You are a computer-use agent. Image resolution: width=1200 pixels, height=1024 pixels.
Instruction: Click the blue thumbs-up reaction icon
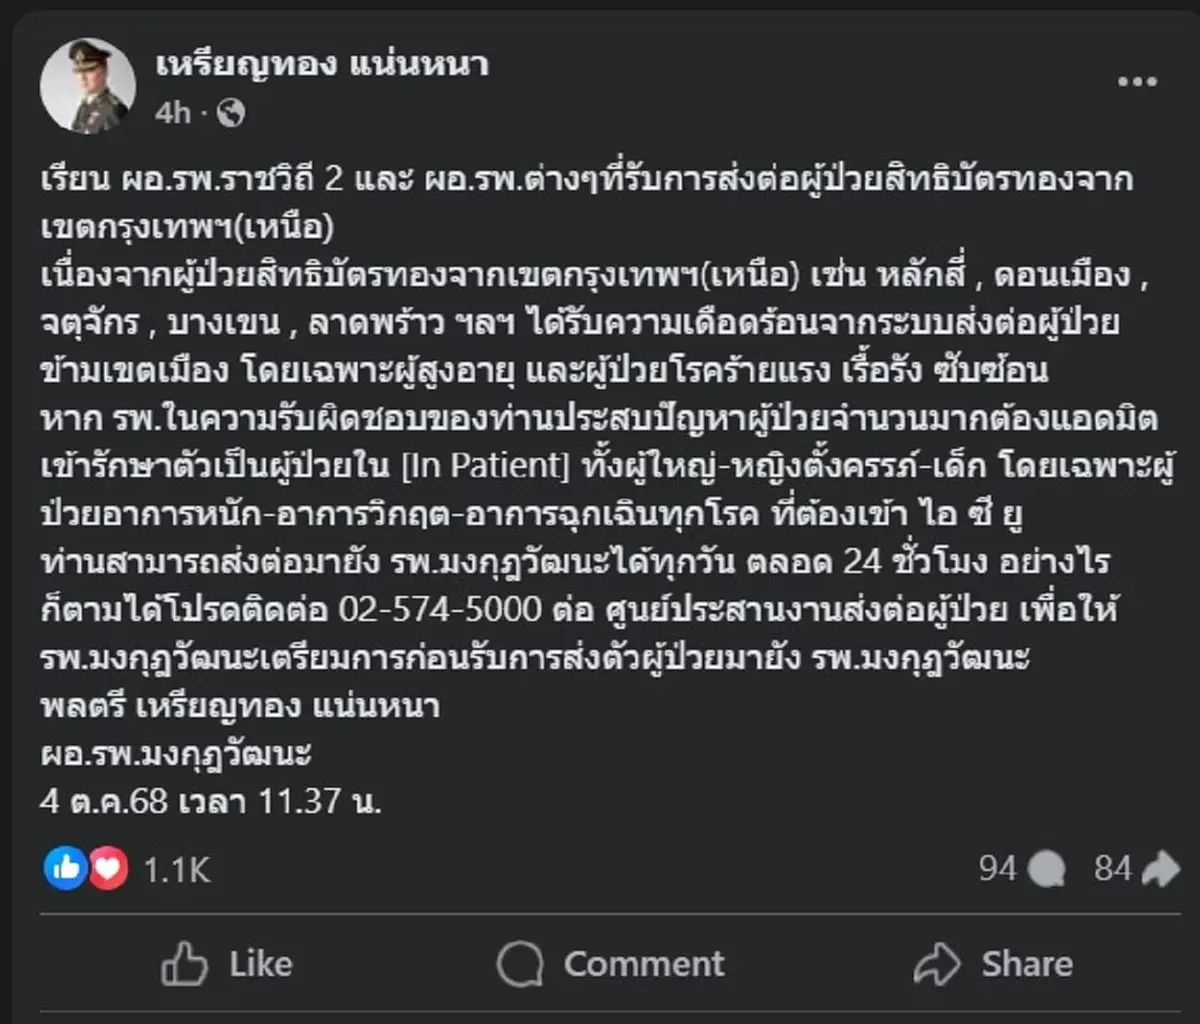point(66,869)
